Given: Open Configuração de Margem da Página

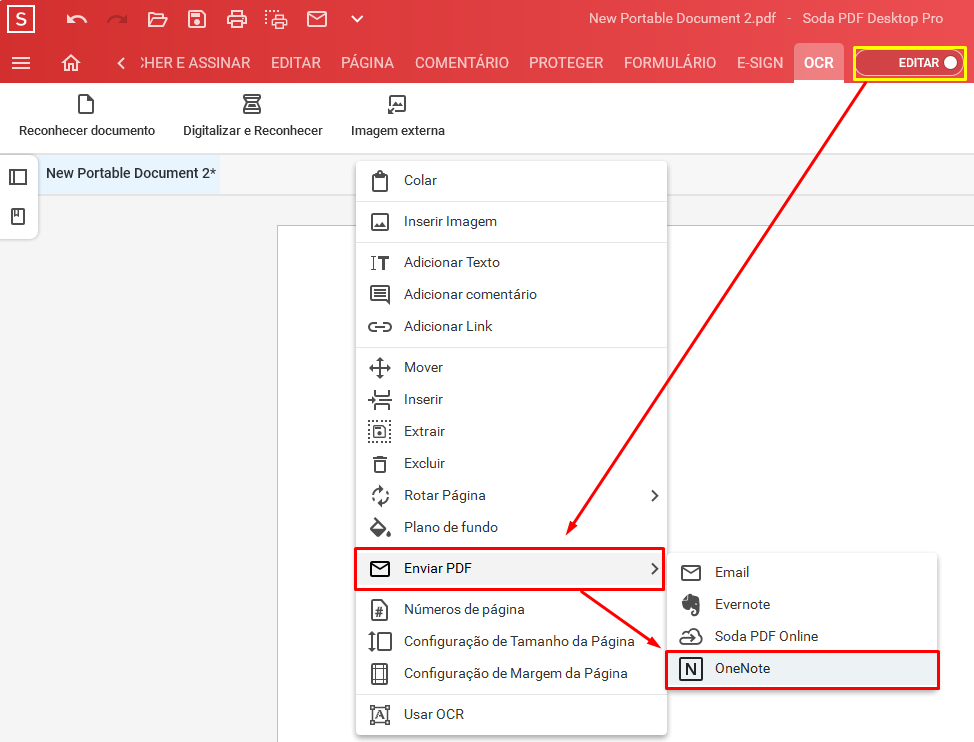Looking at the screenshot, I should click(511, 674).
